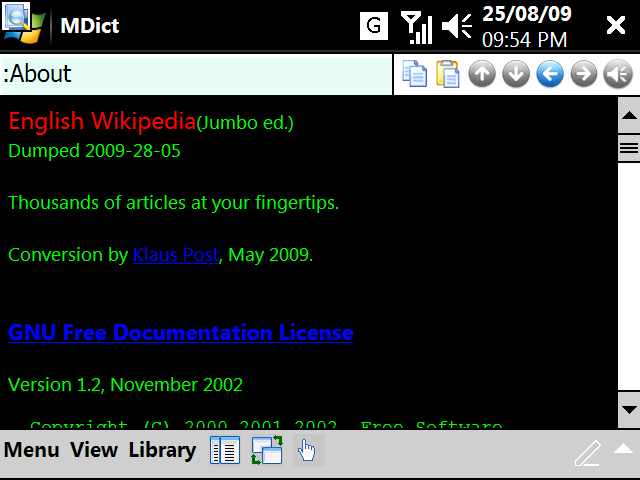640x480 pixels.
Task: Toggle the index list panel icon
Action: [x=225, y=450]
